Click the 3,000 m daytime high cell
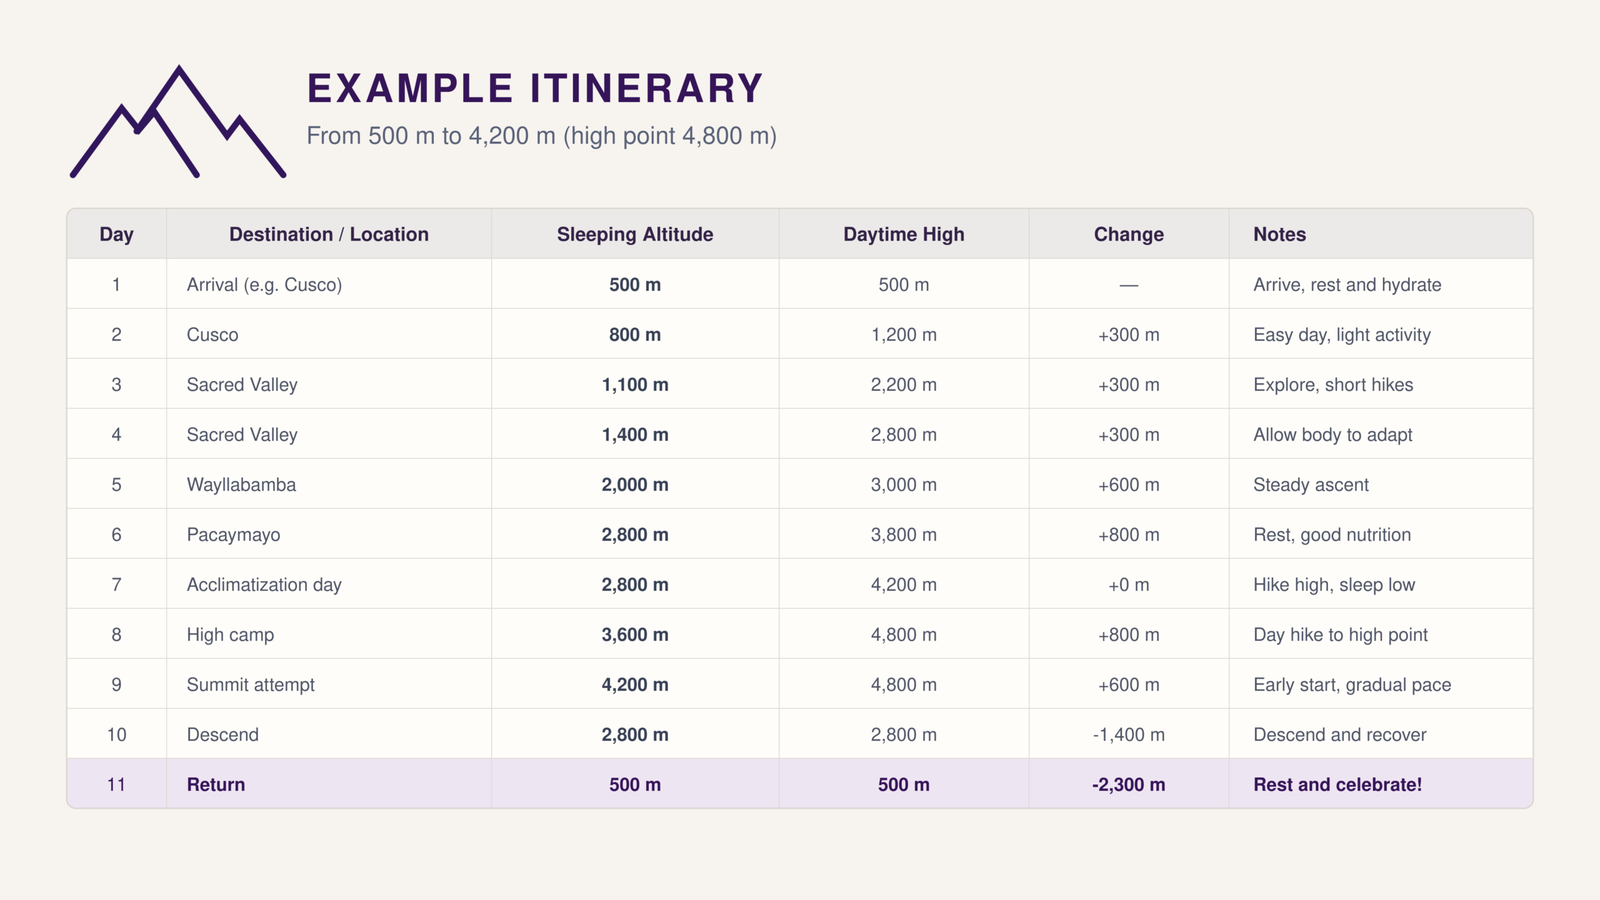Image resolution: width=1600 pixels, height=900 pixels. coord(904,485)
